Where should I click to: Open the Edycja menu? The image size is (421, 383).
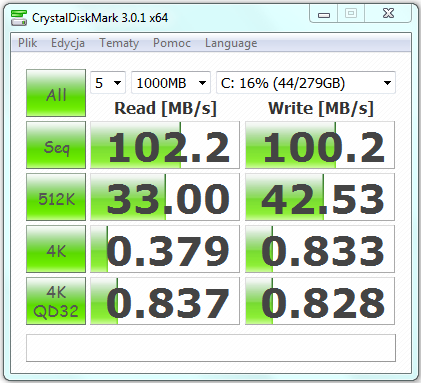pos(68,43)
